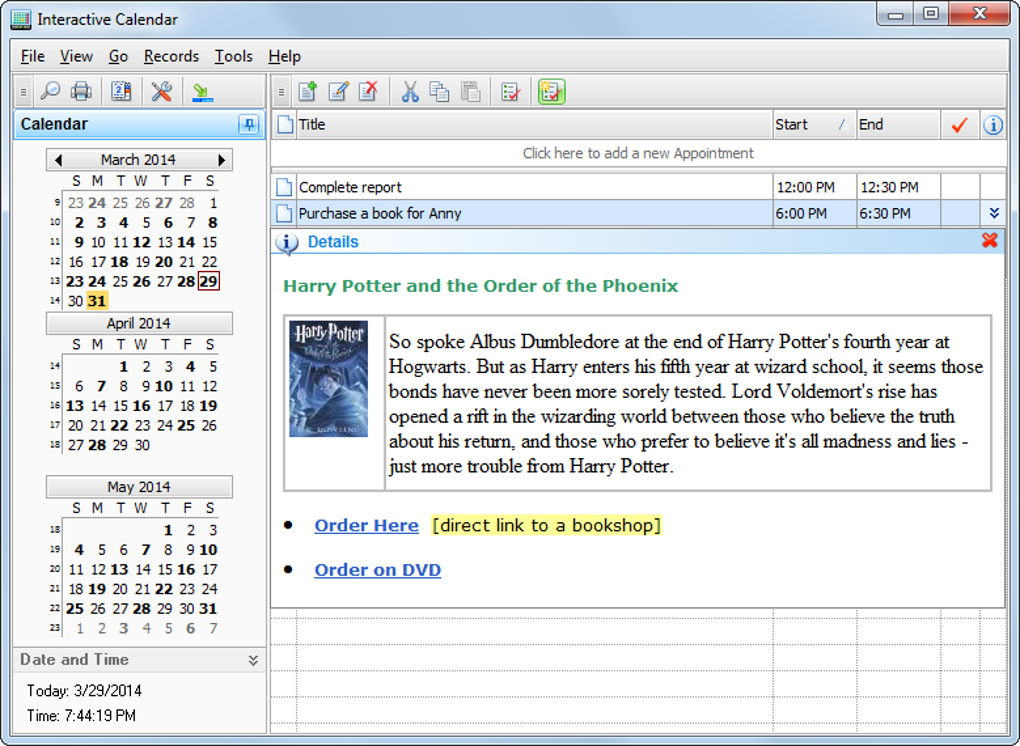The width and height of the screenshot is (1020, 746).
Task: Sort by the End column header
Action: pos(898,124)
